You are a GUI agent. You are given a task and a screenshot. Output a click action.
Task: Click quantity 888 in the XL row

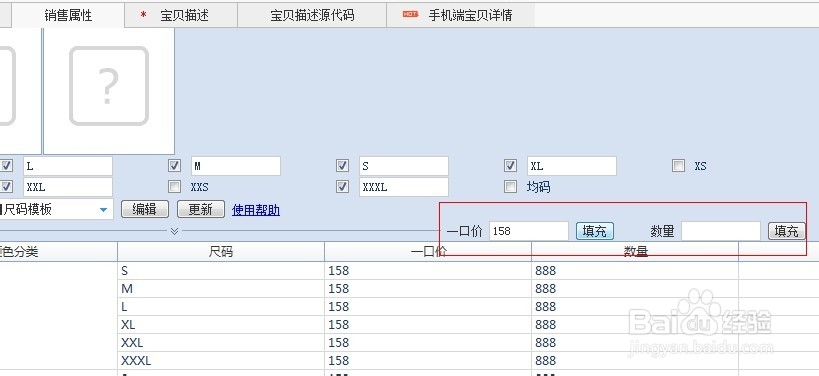tap(635, 325)
